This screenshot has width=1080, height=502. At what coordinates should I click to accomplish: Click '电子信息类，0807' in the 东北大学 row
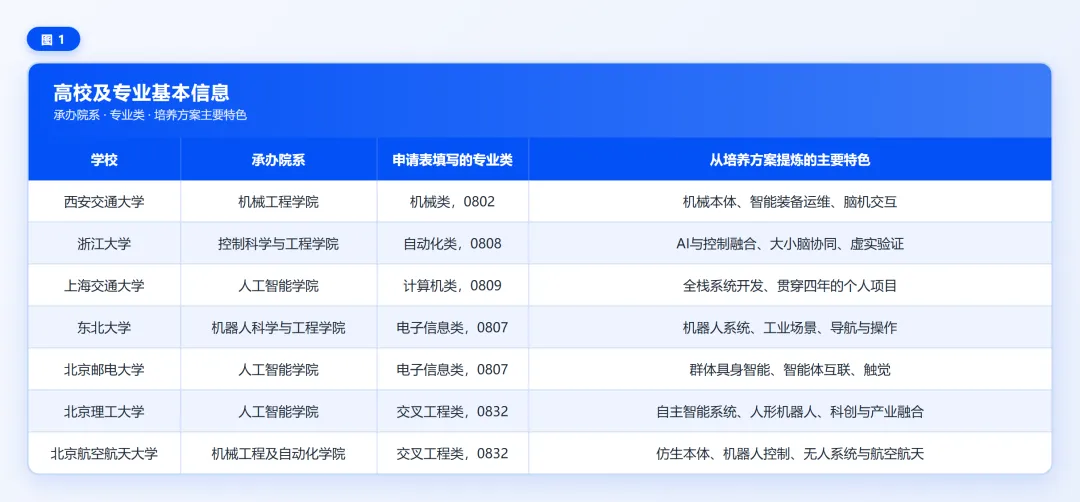click(x=453, y=328)
